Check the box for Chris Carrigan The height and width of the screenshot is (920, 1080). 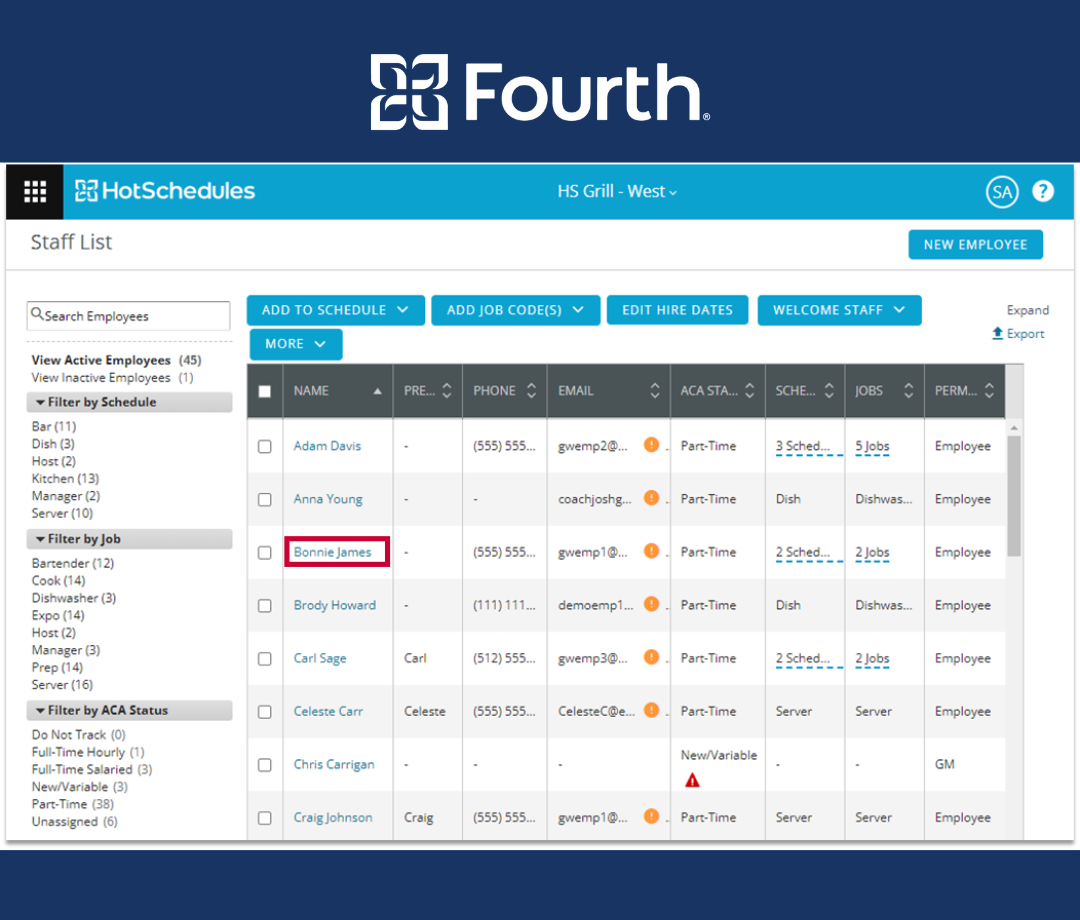click(x=264, y=764)
